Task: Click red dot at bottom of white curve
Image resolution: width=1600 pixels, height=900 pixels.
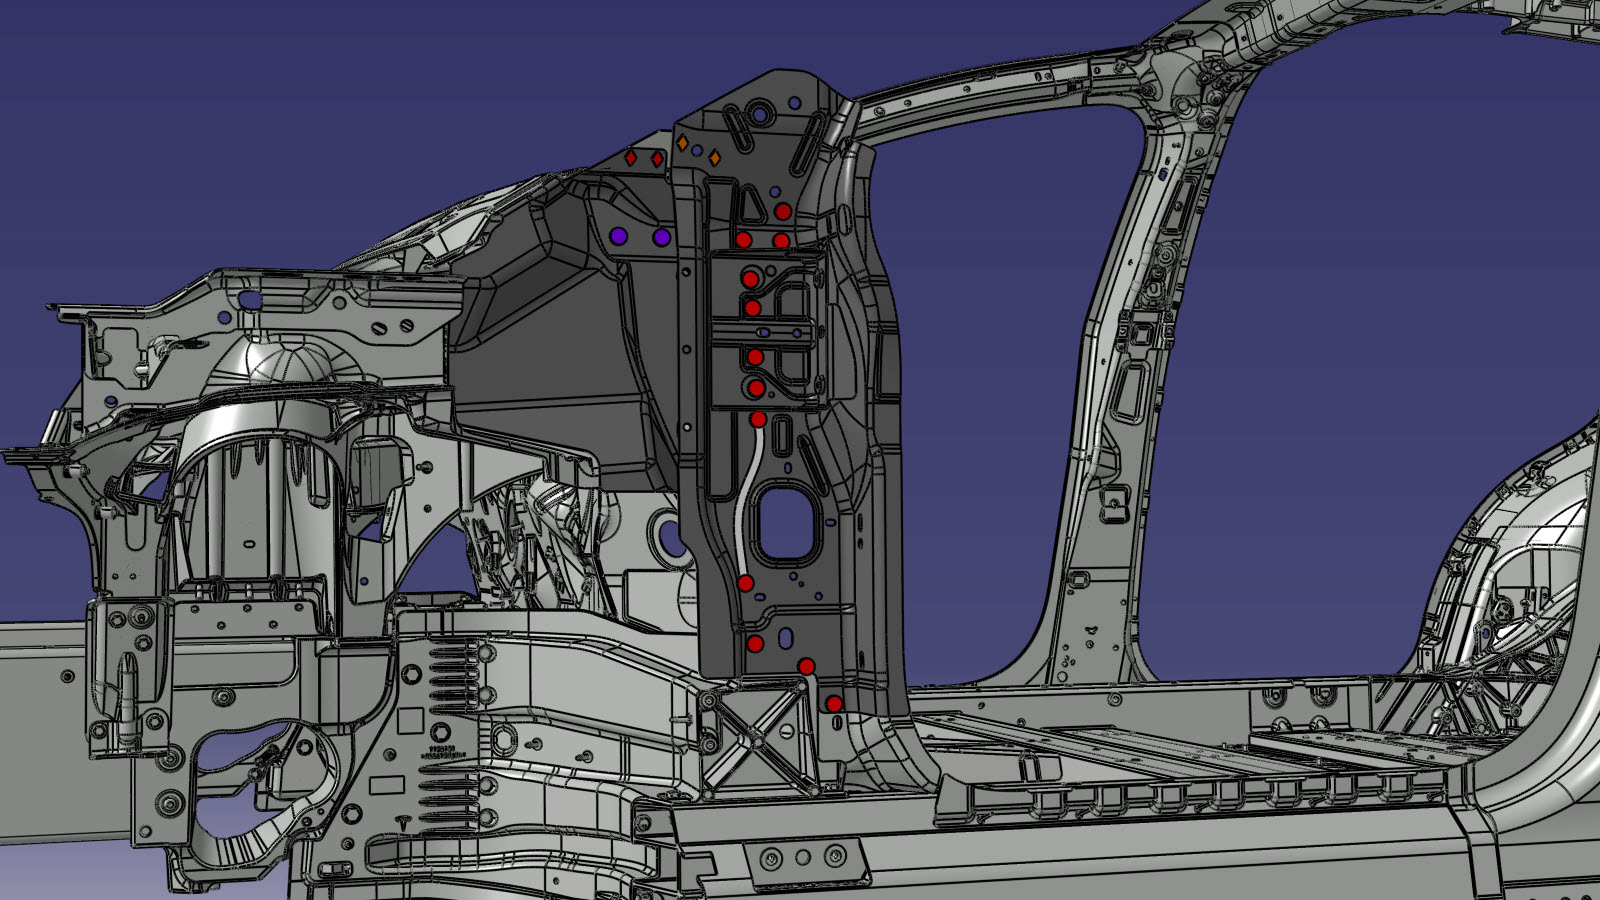Action: tap(745, 583)
